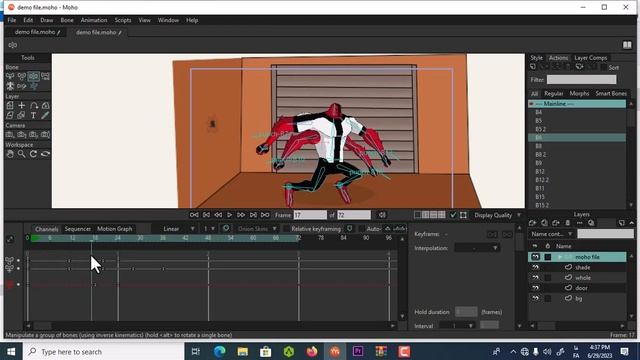Viewport: 640px width, 360px height.
Task: Select the Rotate Workspace tool
Action: tap(33, 154)
